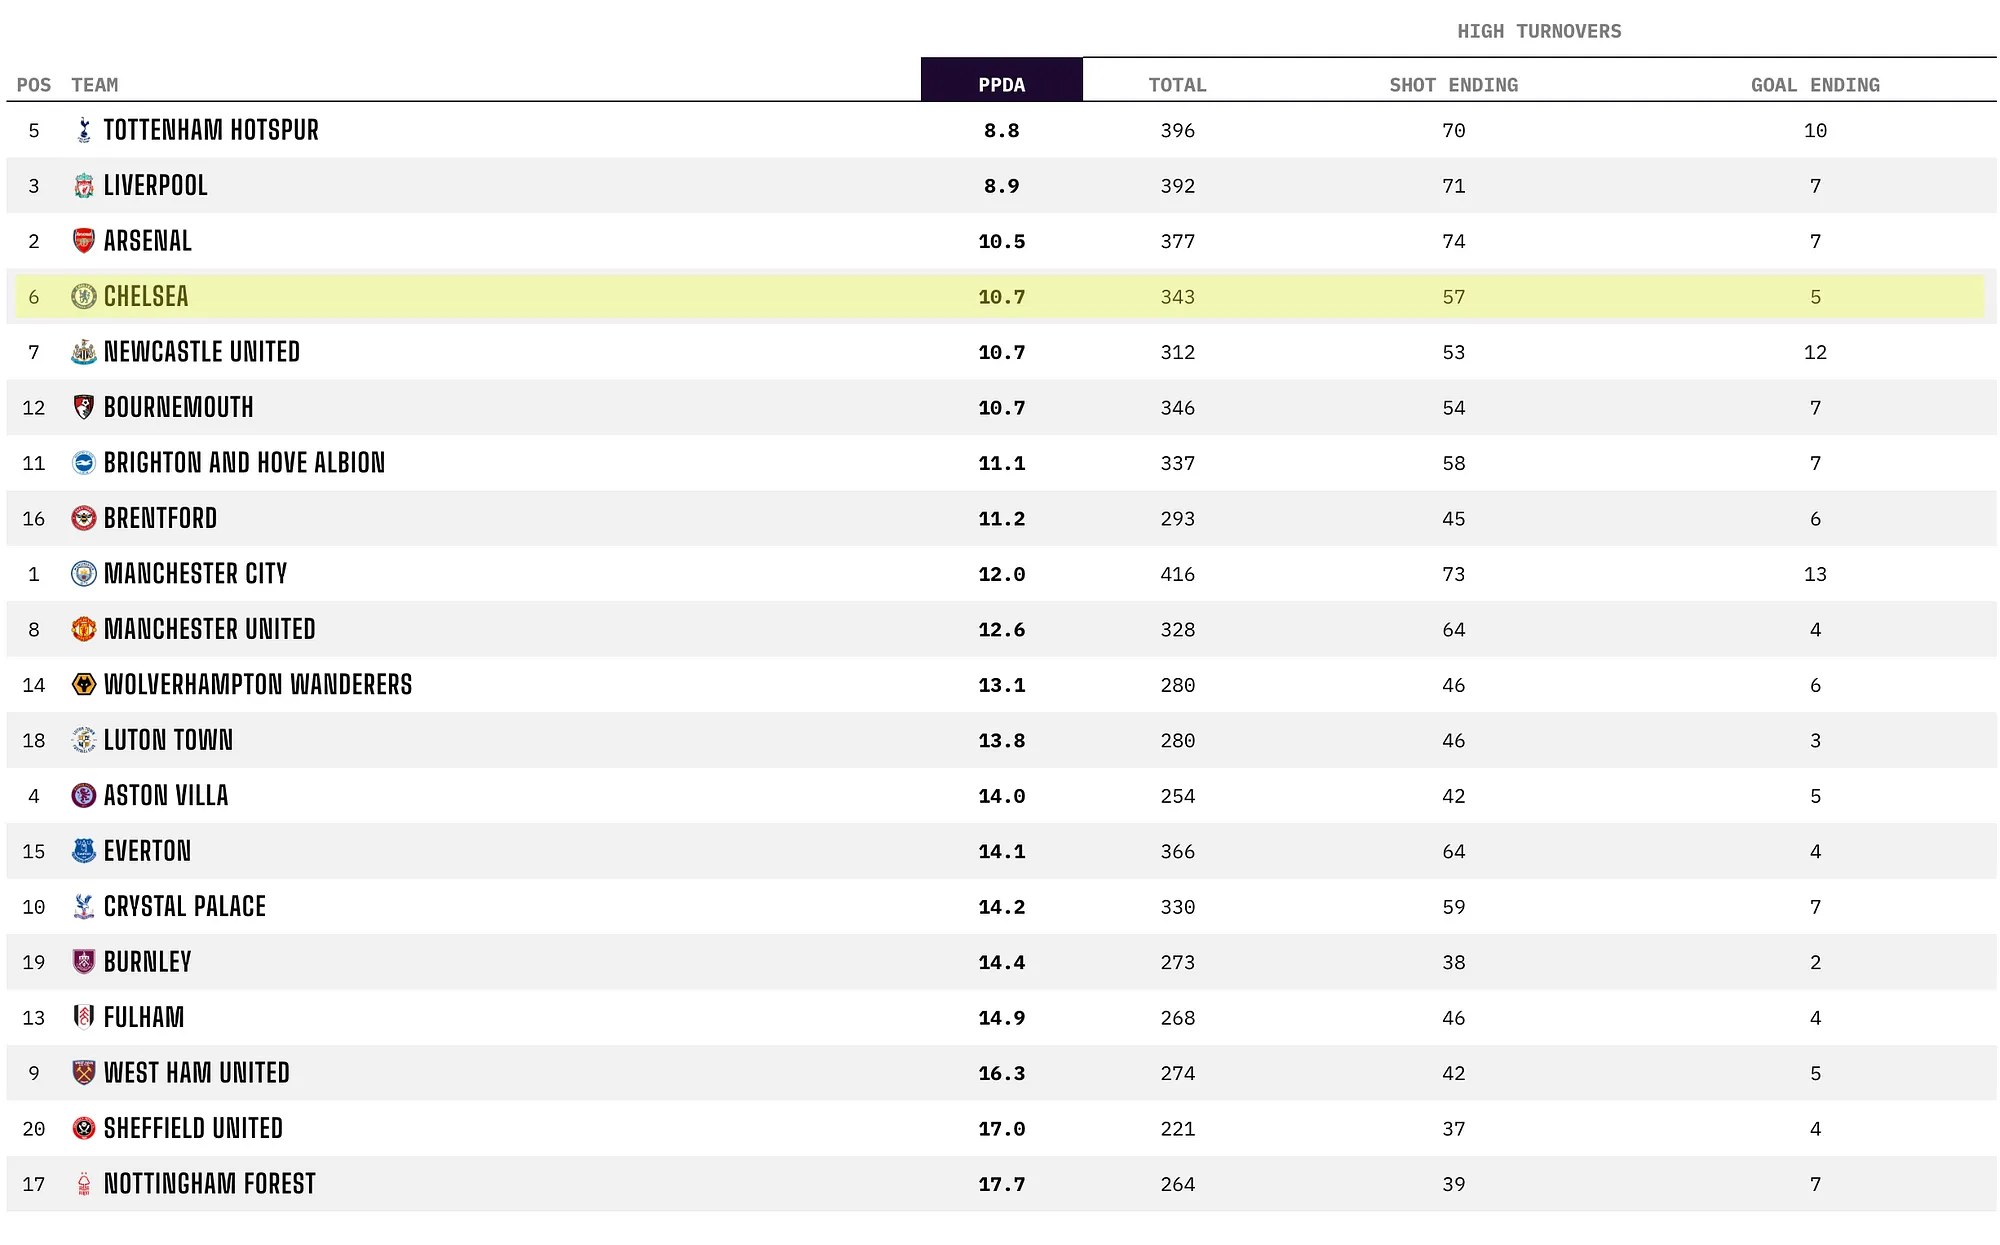Sort by the TEAM column header
2000x1245 pixels.
coord(95,85)
